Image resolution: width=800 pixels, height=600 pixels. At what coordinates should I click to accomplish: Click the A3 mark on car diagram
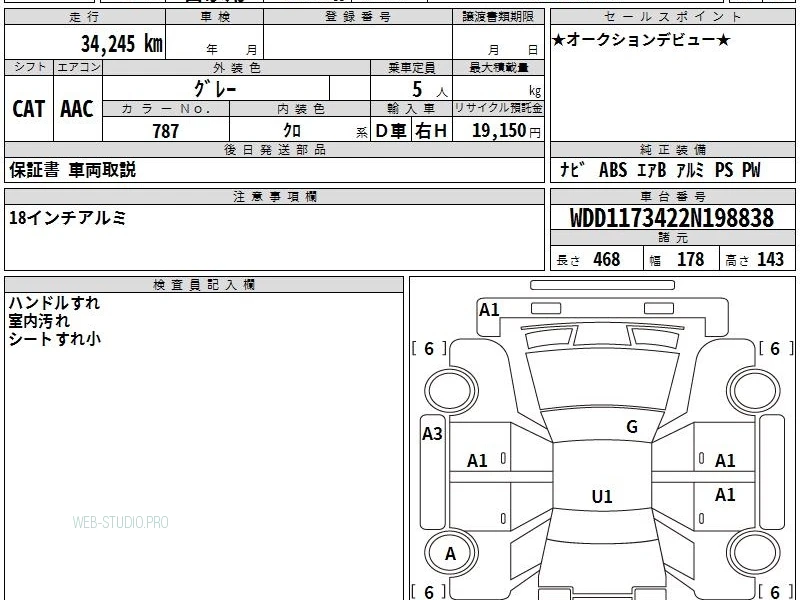[432, 434]
